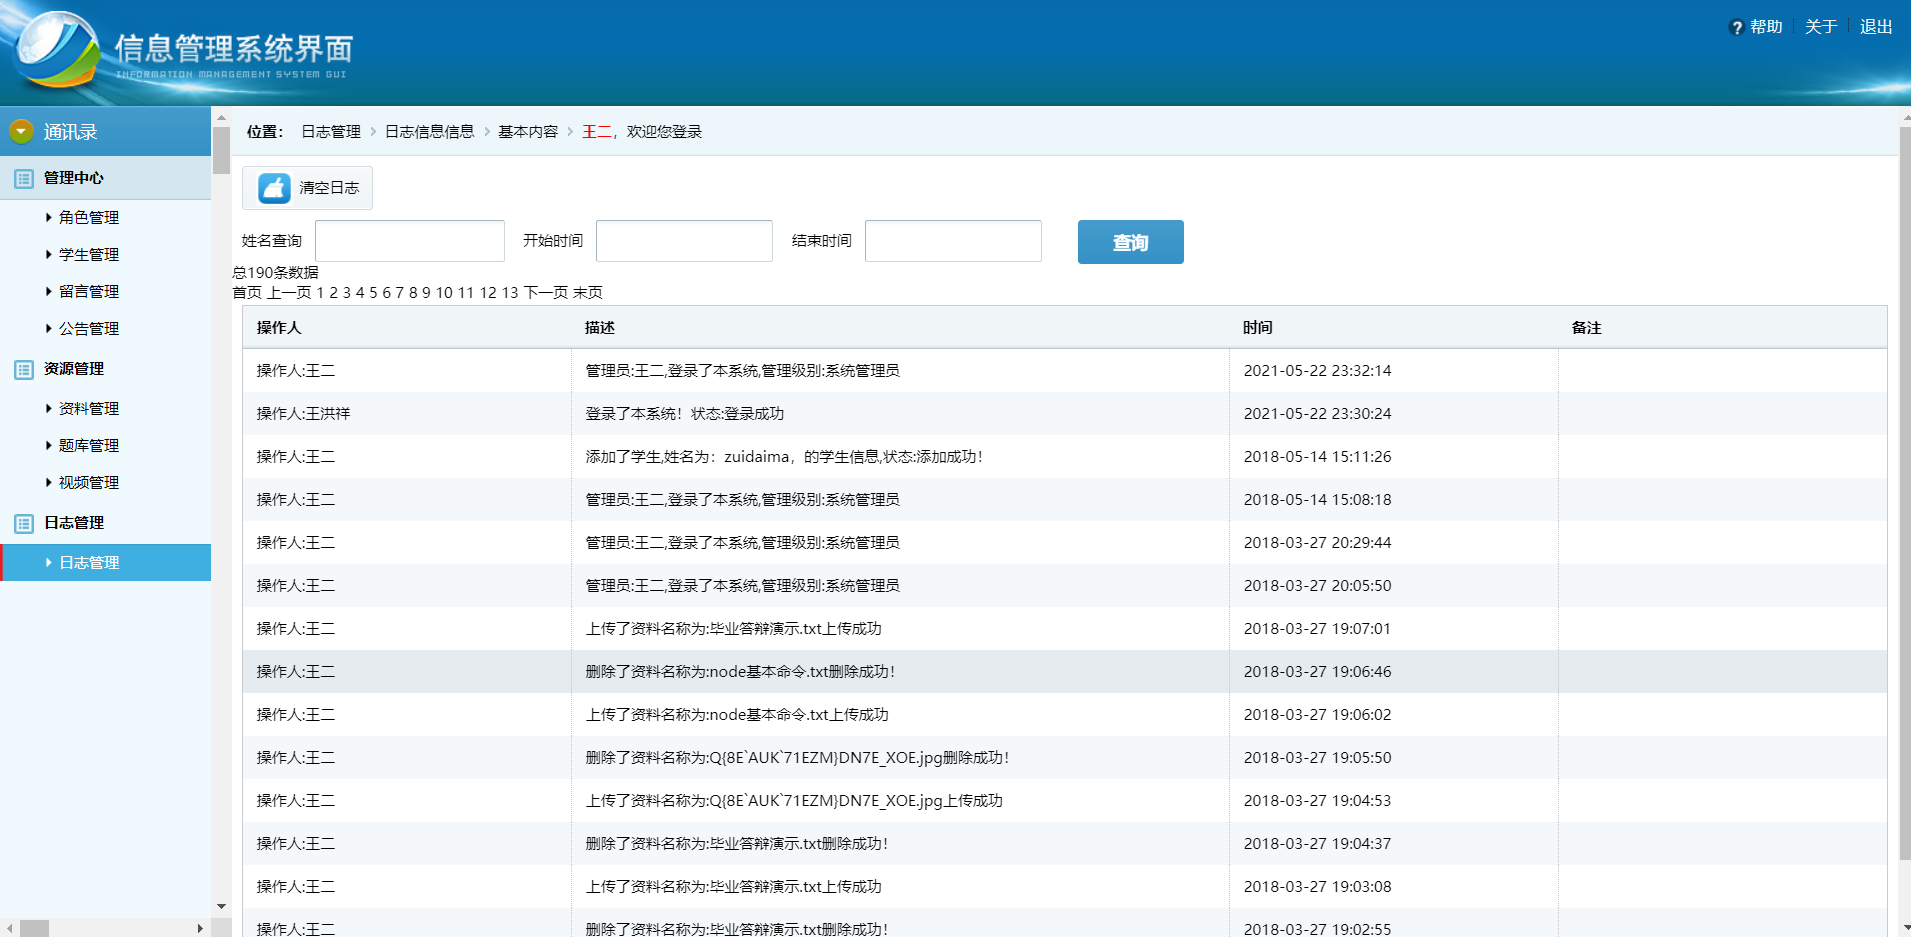The image size is (1911, 937).
Task: Click the 信息管理系统界面 logo
Action: pyautogui.click(x=180, y=52)
